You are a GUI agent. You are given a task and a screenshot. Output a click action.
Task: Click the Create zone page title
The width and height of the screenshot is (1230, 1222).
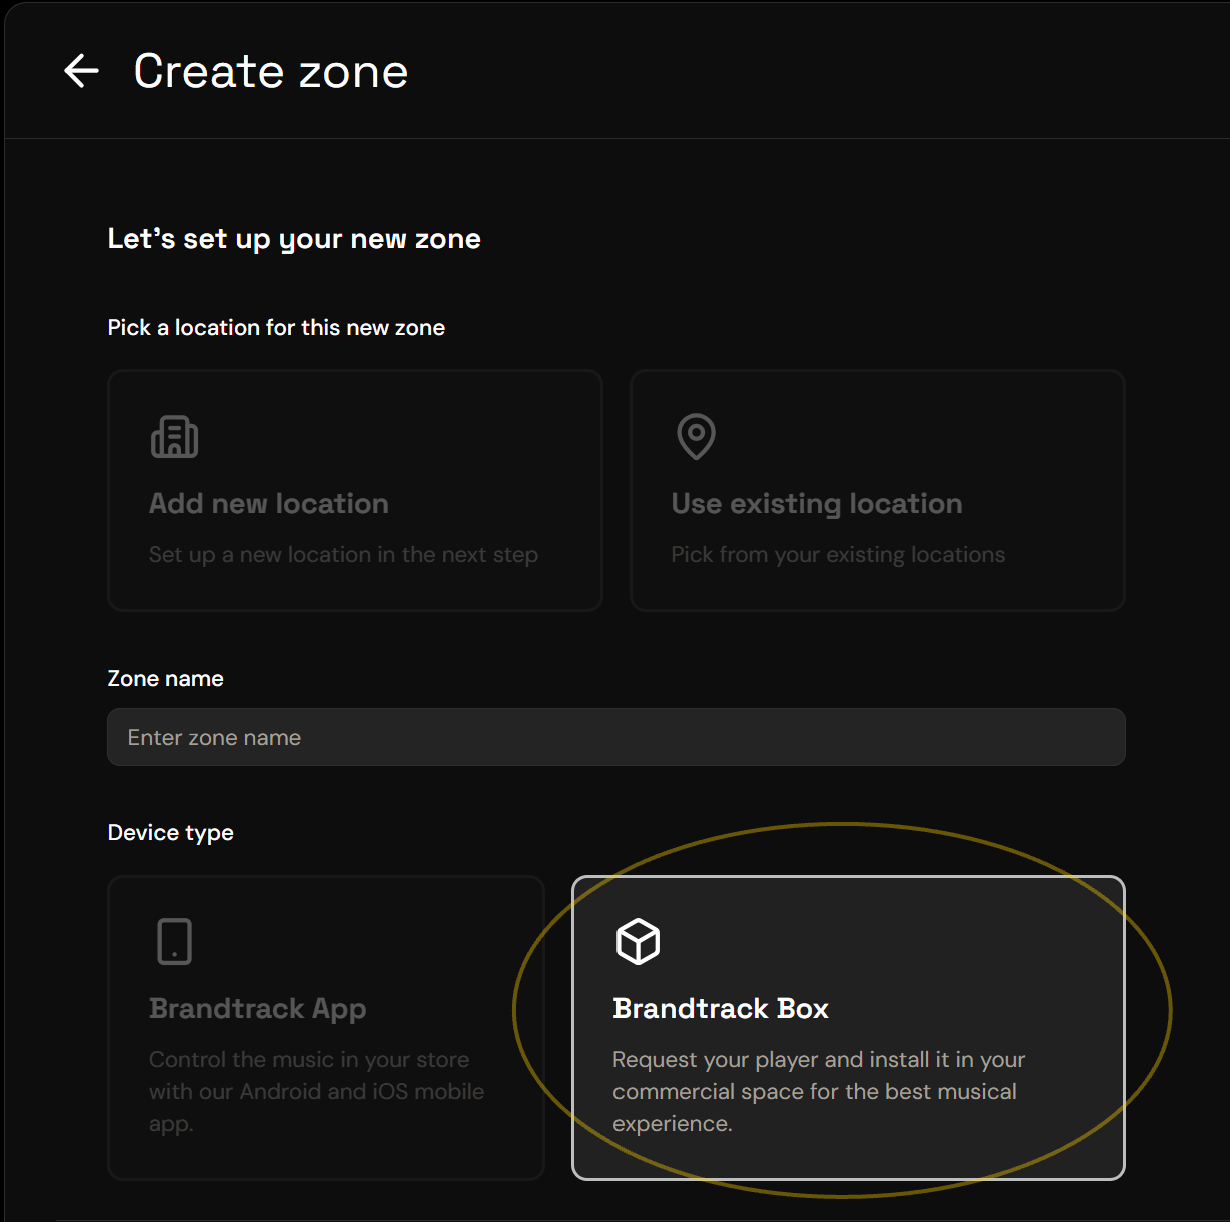point(271,71)
